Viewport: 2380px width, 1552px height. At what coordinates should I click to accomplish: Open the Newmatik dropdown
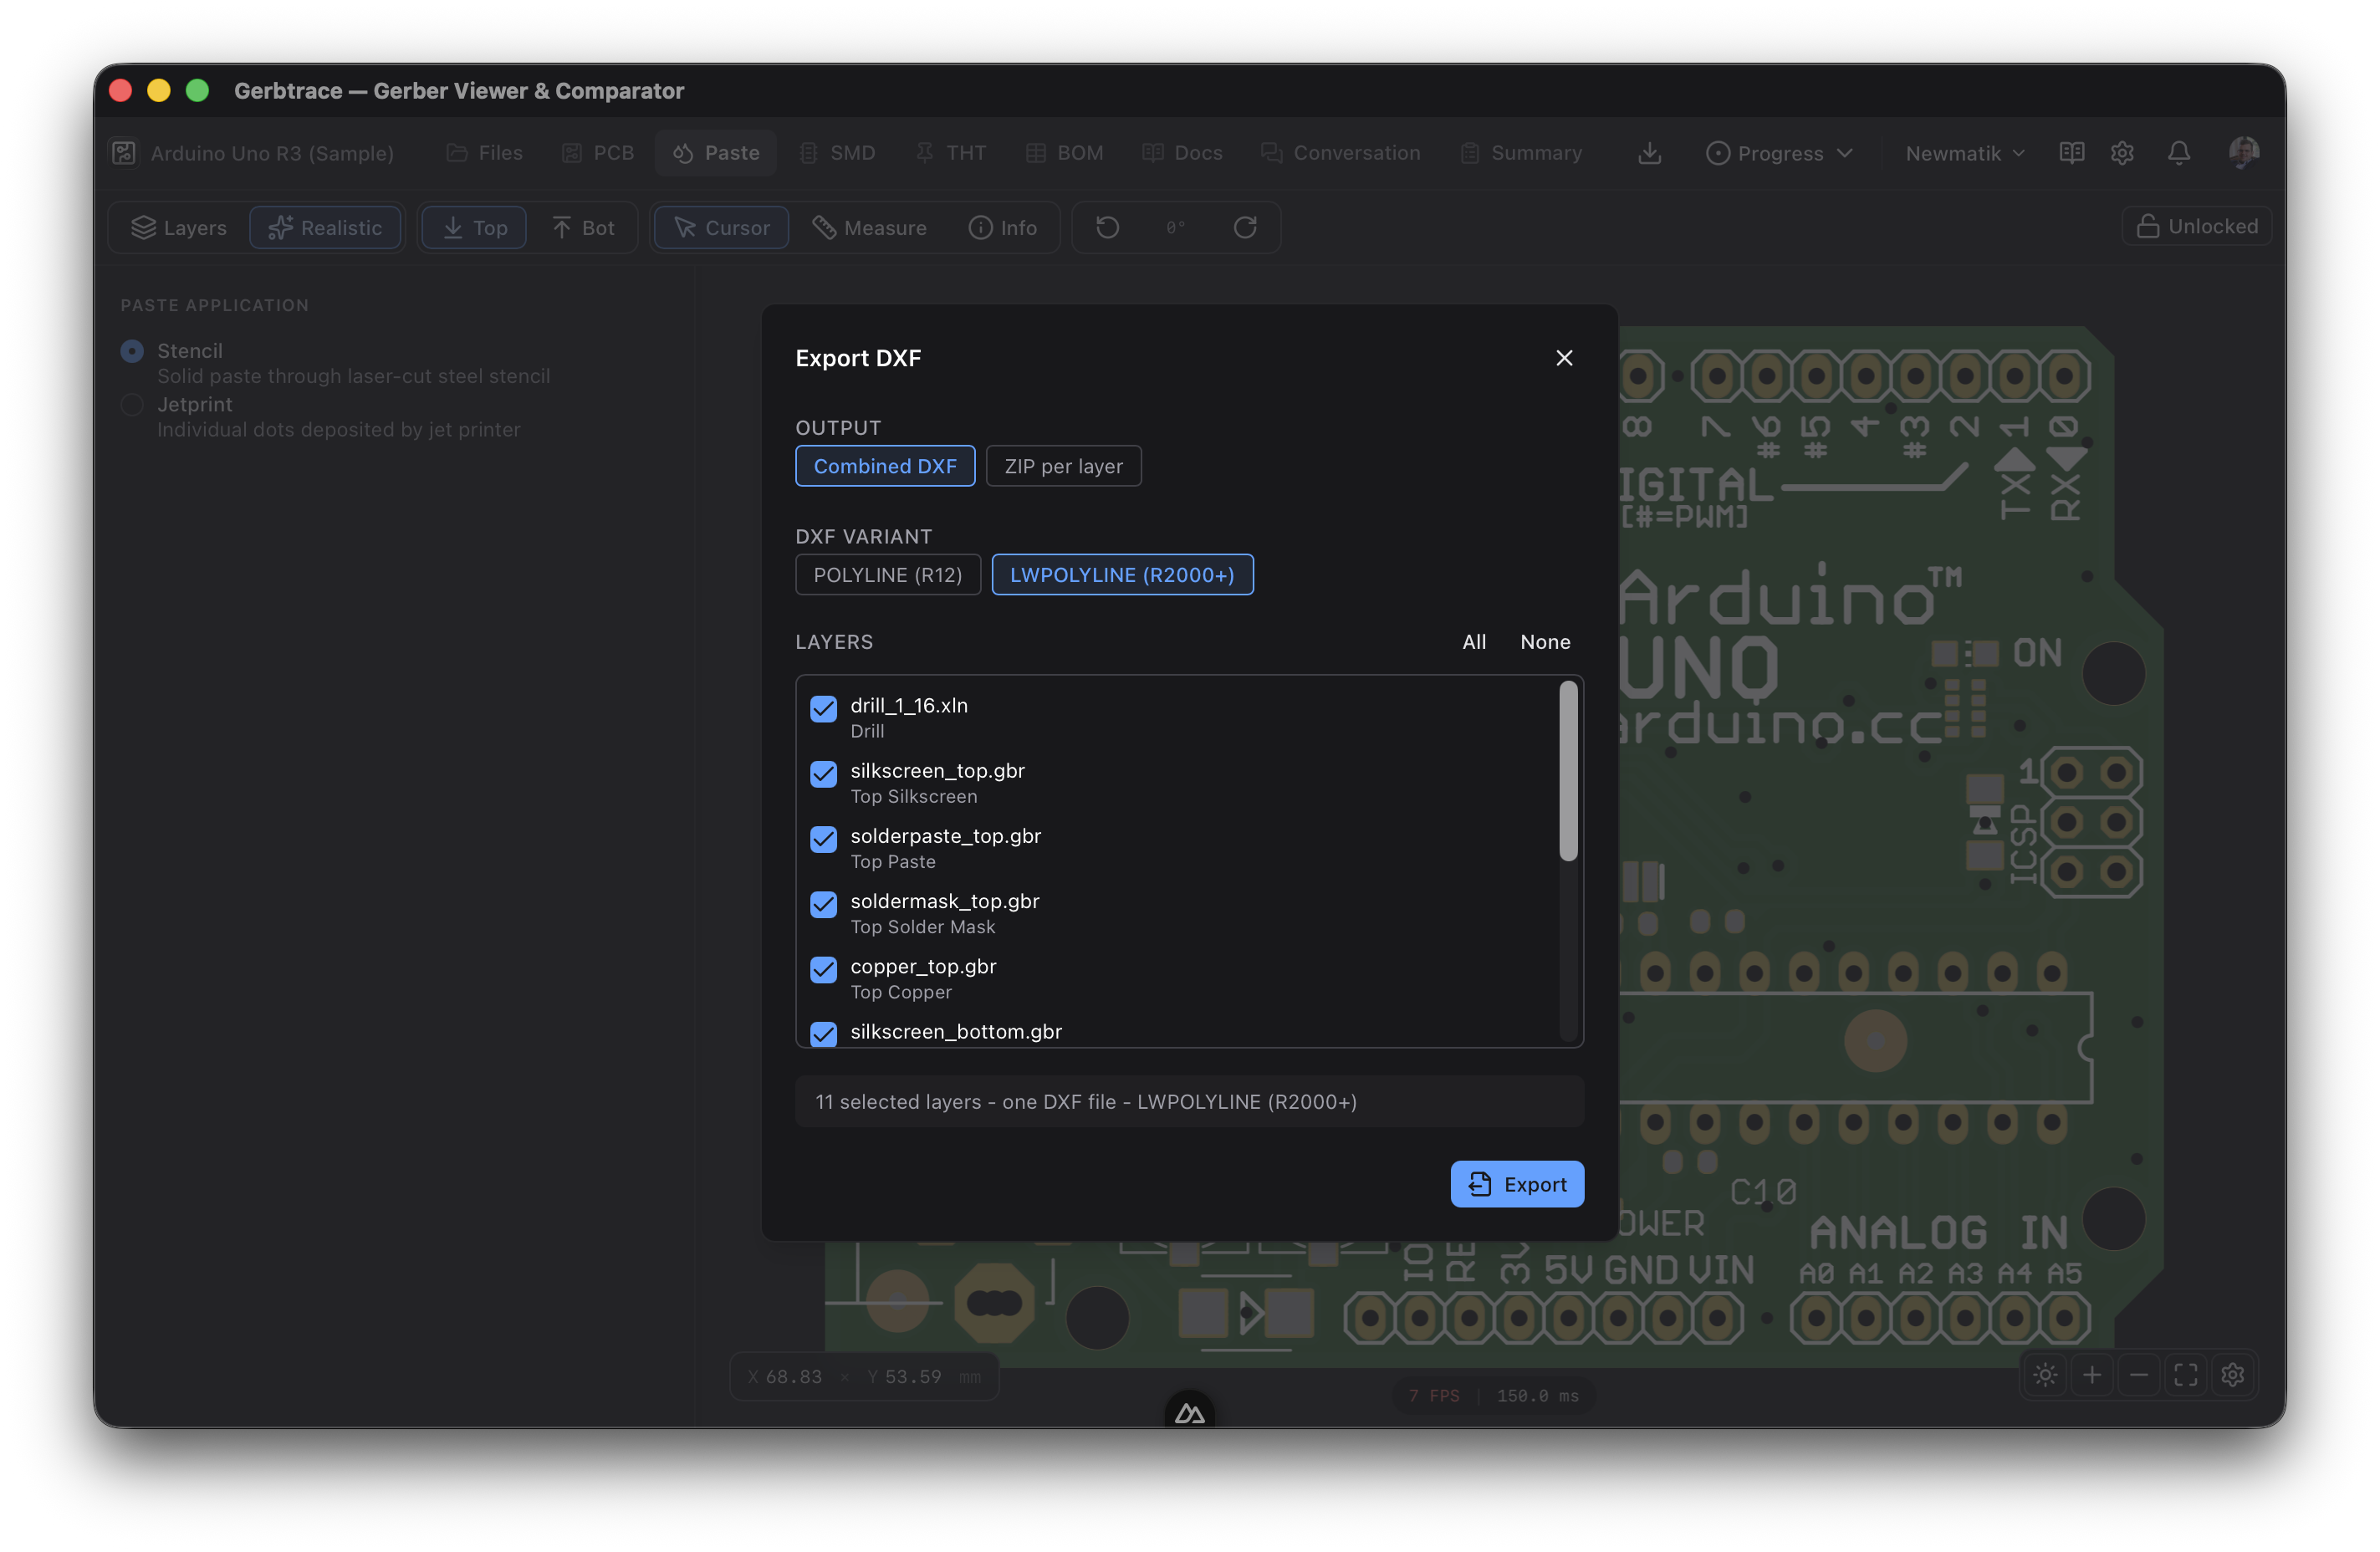(x=1964, y=153)
